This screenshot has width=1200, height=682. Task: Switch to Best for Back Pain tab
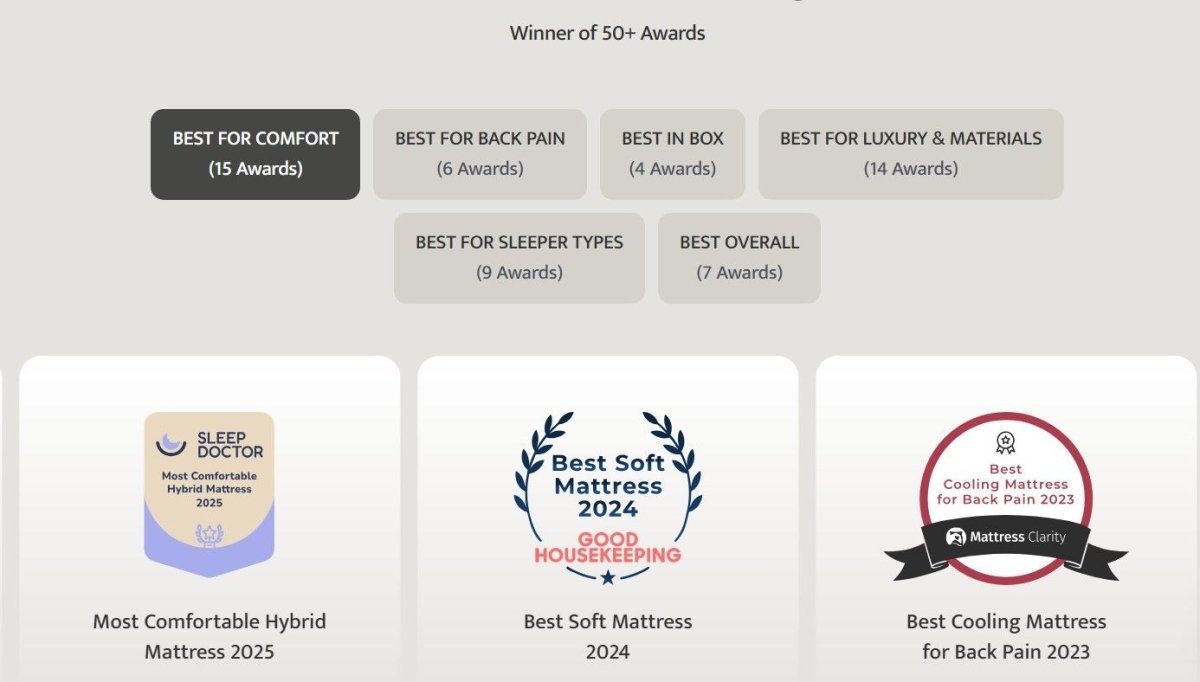480,154
